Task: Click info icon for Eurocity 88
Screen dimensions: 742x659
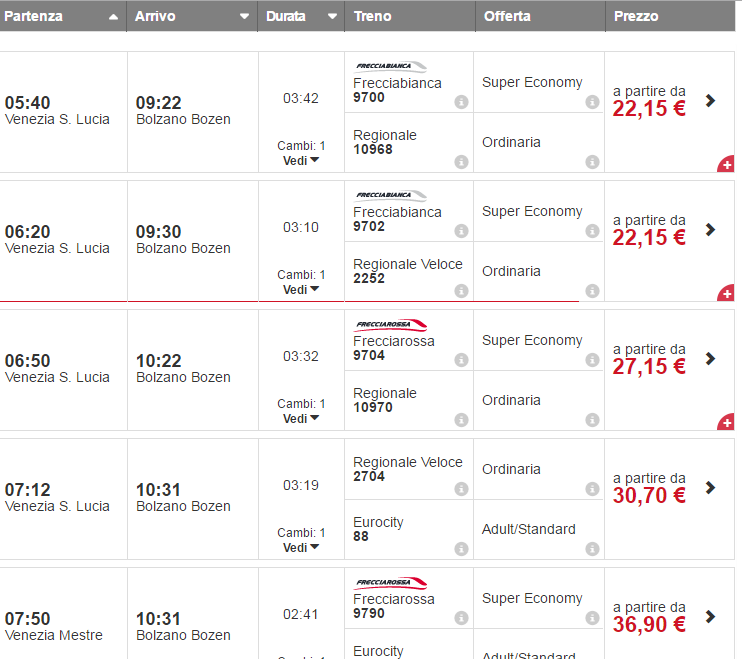Action: tap(461, 549)
